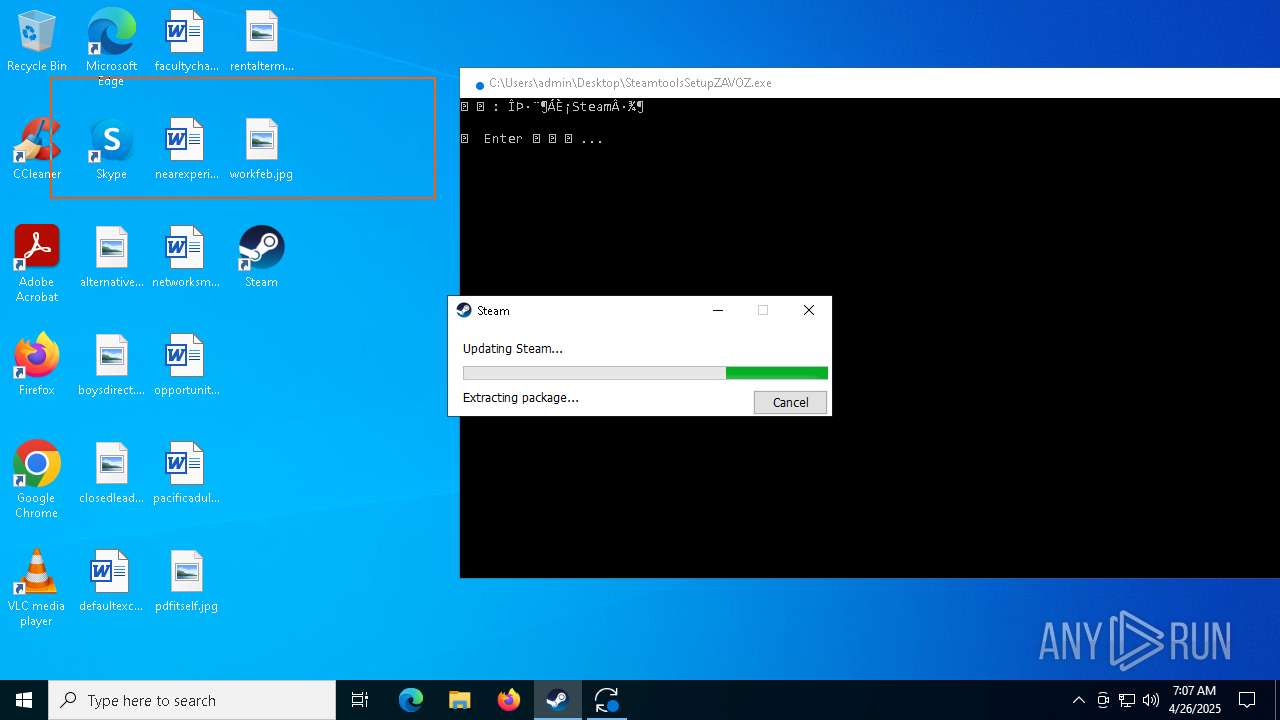This screenshot has height=720, width=1280.
Task: Click the Extracting package... status text
Action: 520,398
